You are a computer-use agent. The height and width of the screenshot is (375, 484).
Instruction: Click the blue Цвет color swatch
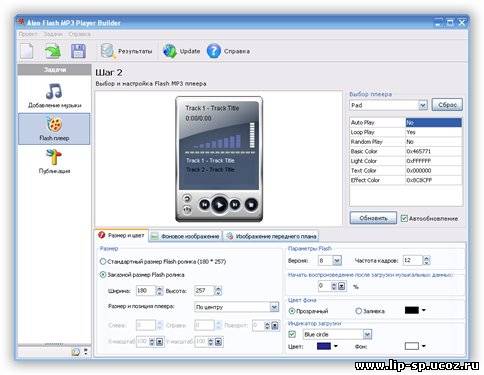tap(324, 346)
